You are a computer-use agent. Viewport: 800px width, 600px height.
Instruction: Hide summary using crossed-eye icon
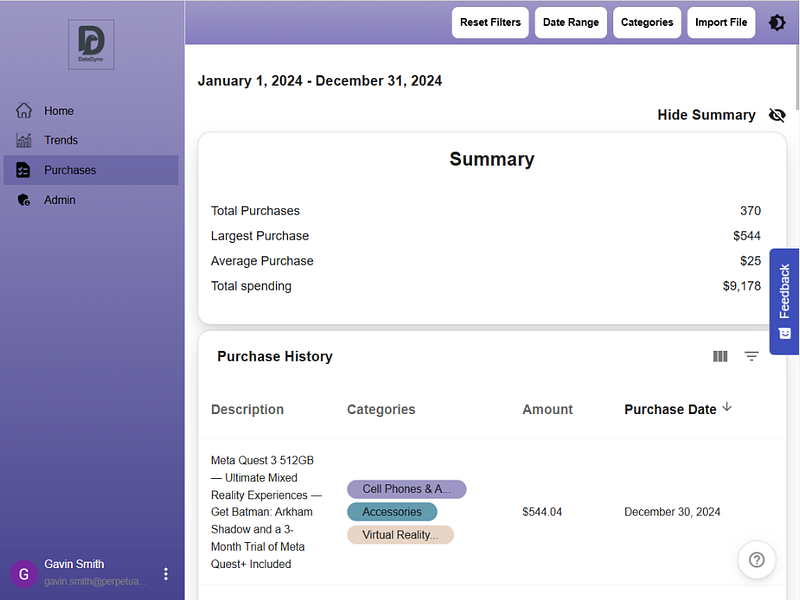click(x=777, y=115)
